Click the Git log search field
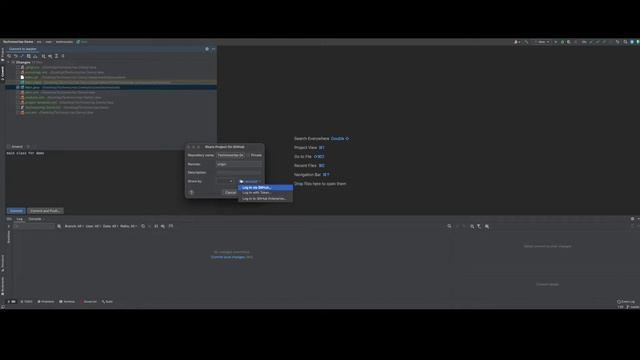Viewport: 640px width, 360px height. [x=34, y=226]
